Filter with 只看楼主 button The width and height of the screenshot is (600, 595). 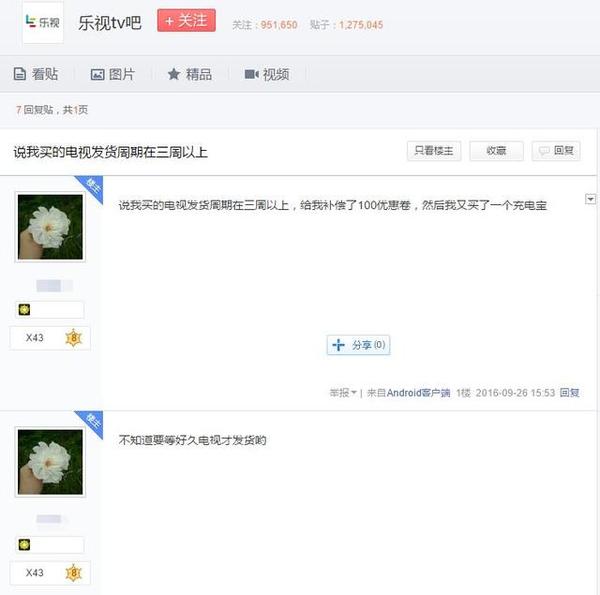(x=434, y=151)
